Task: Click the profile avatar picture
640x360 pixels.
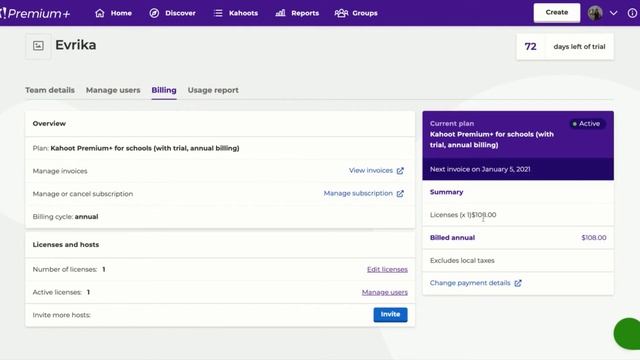Action: click(x=595, y=13)
